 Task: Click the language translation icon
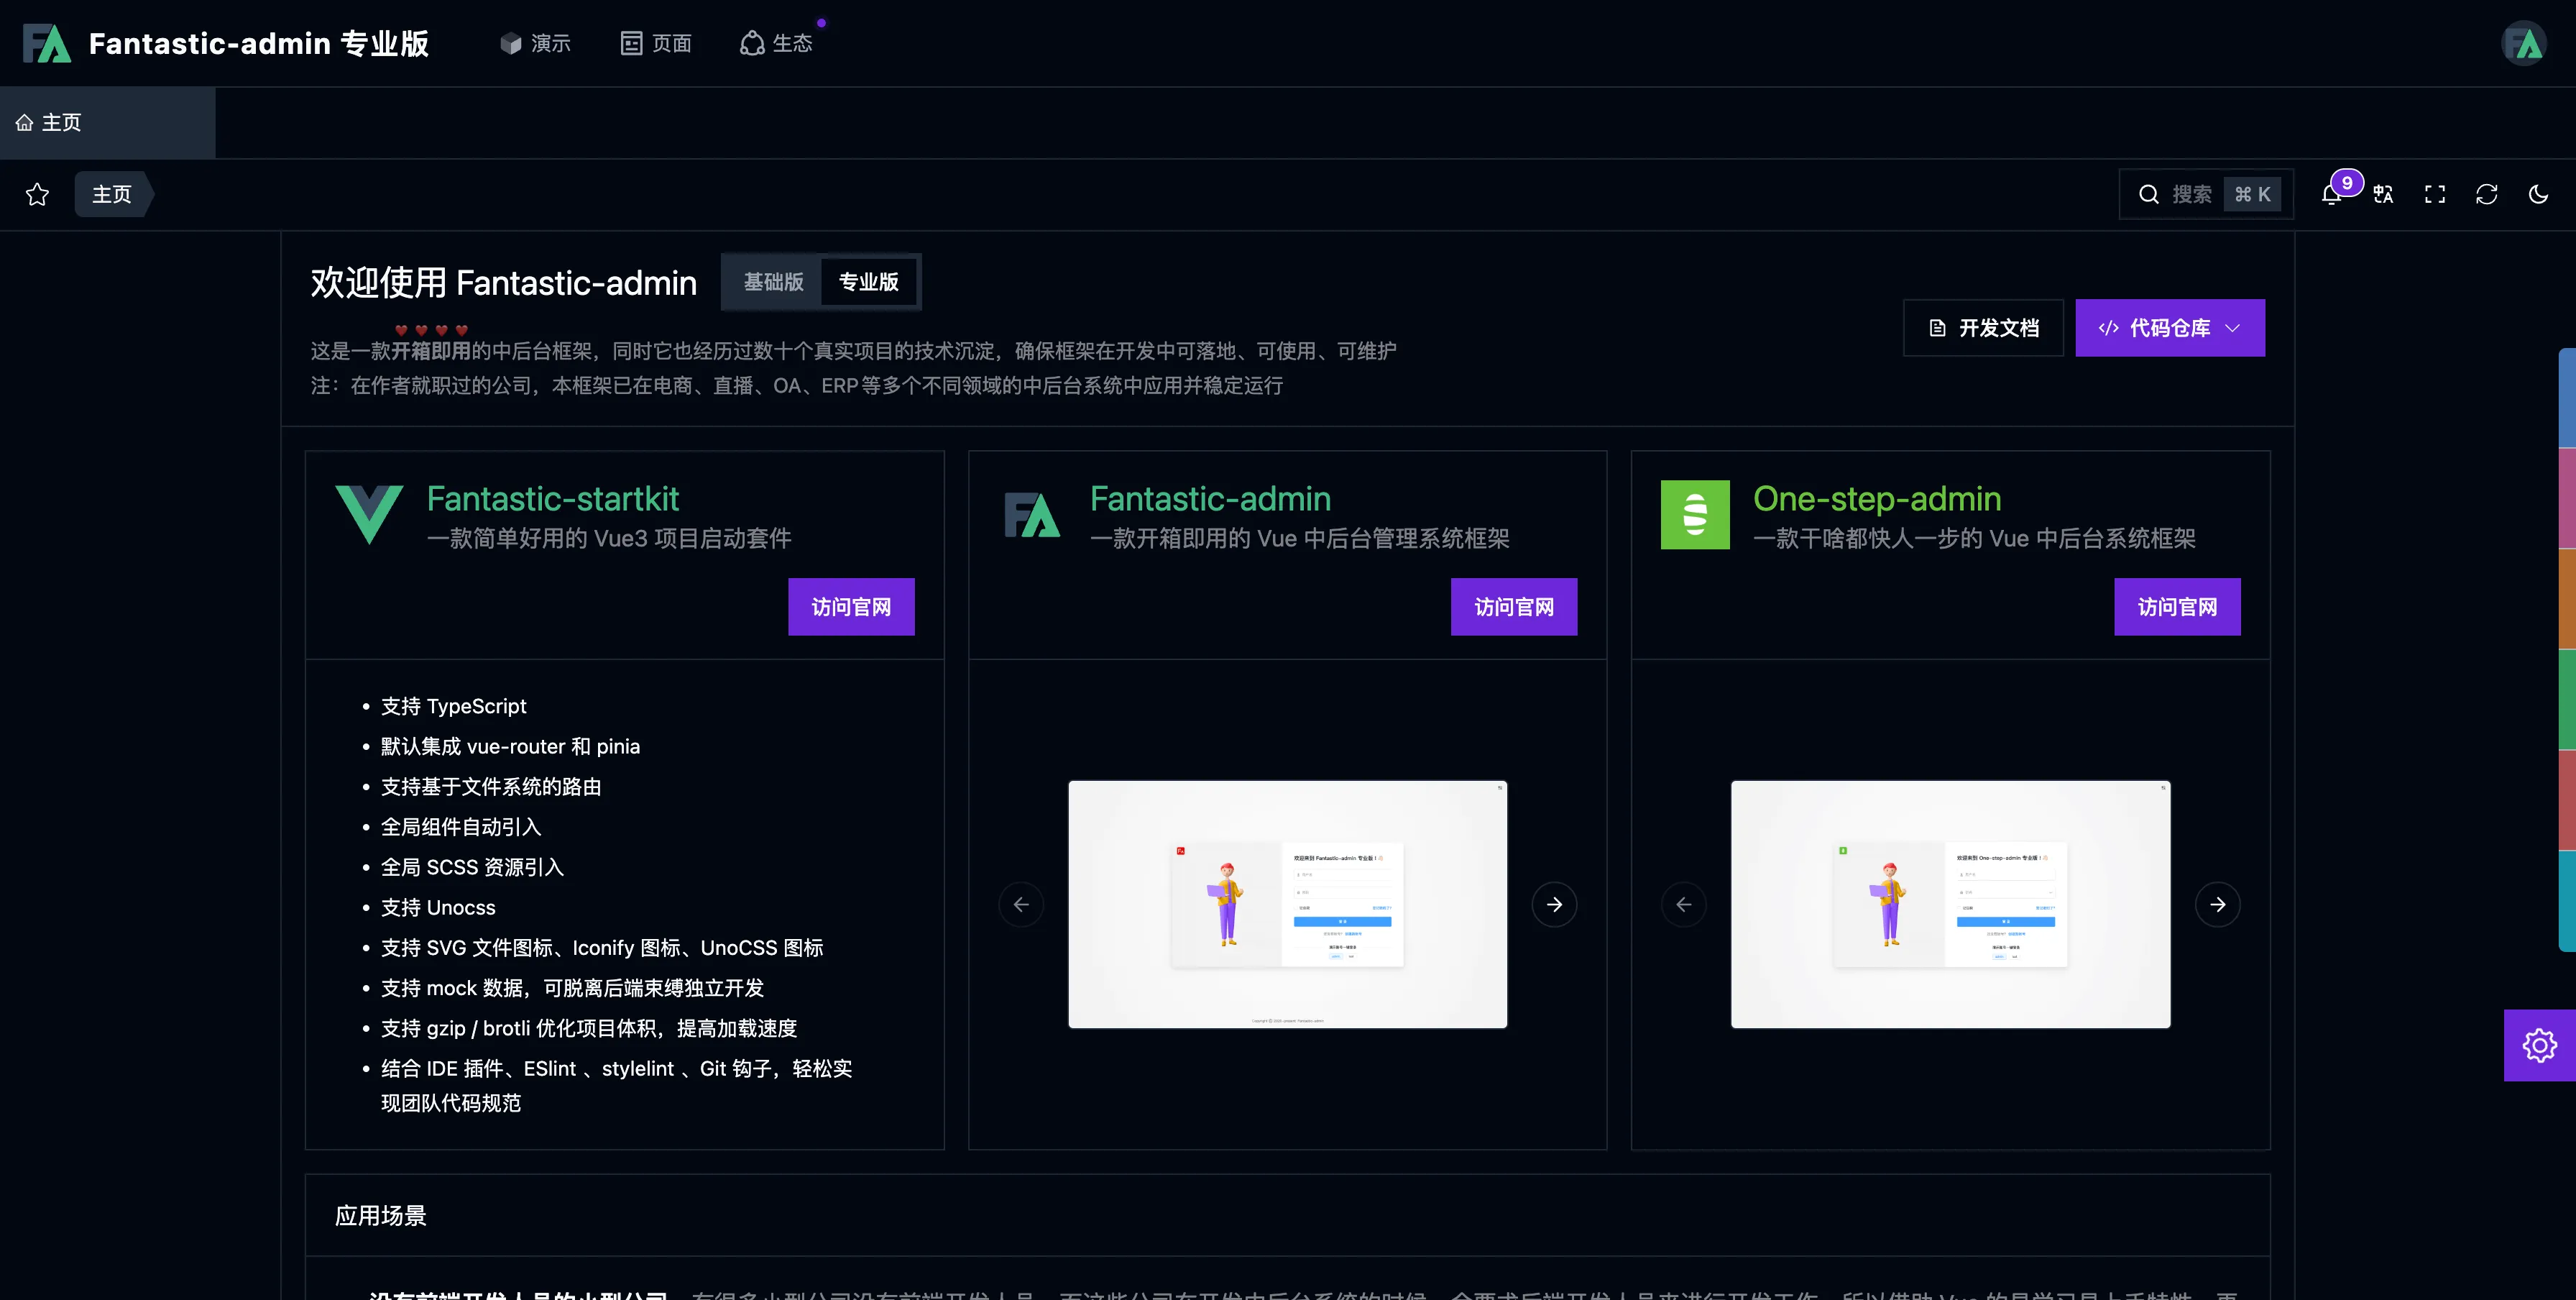point(2383,195)
